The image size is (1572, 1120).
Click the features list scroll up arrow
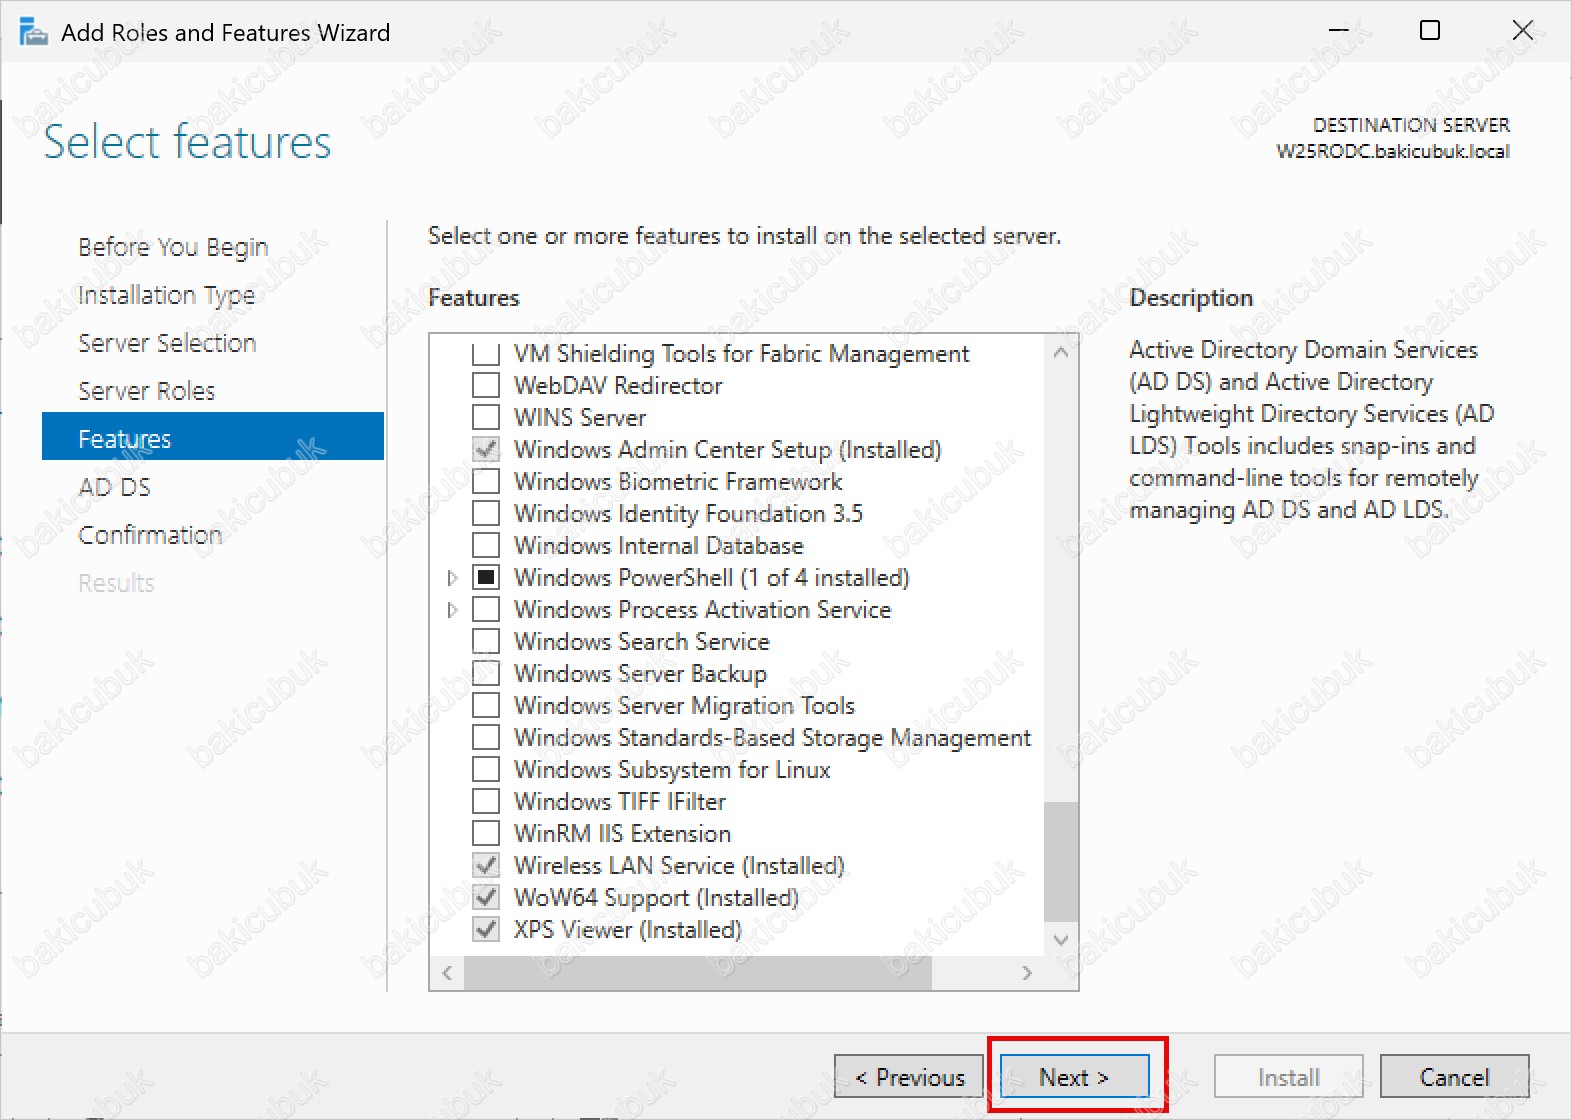tap(1061, 352)
